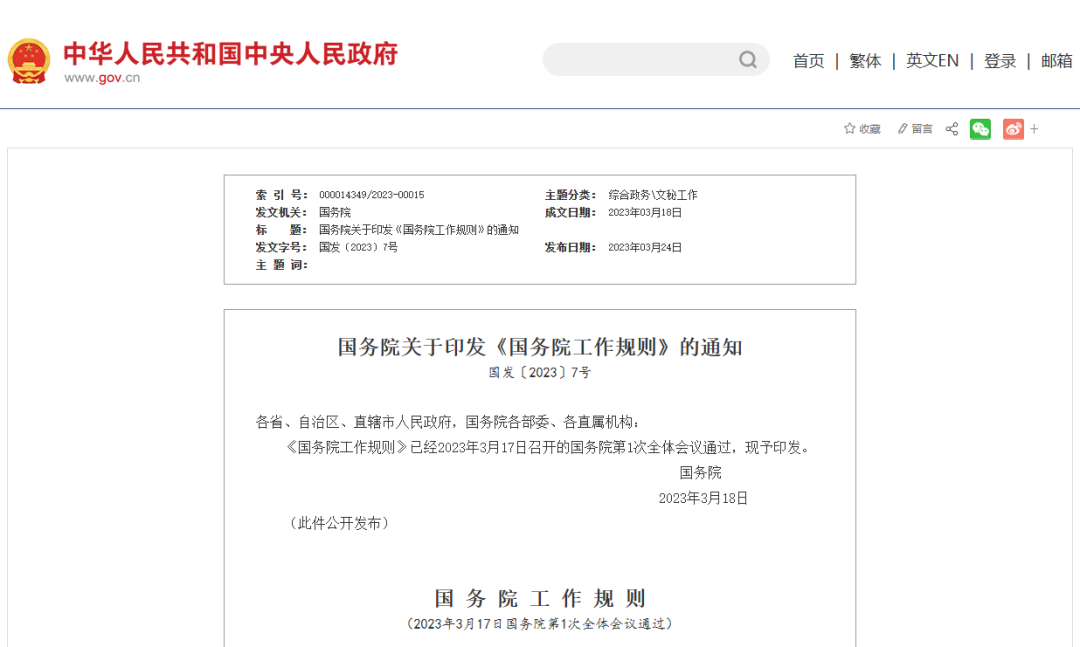
Task: Click the national emblem logo
Action: coord(29,61)
